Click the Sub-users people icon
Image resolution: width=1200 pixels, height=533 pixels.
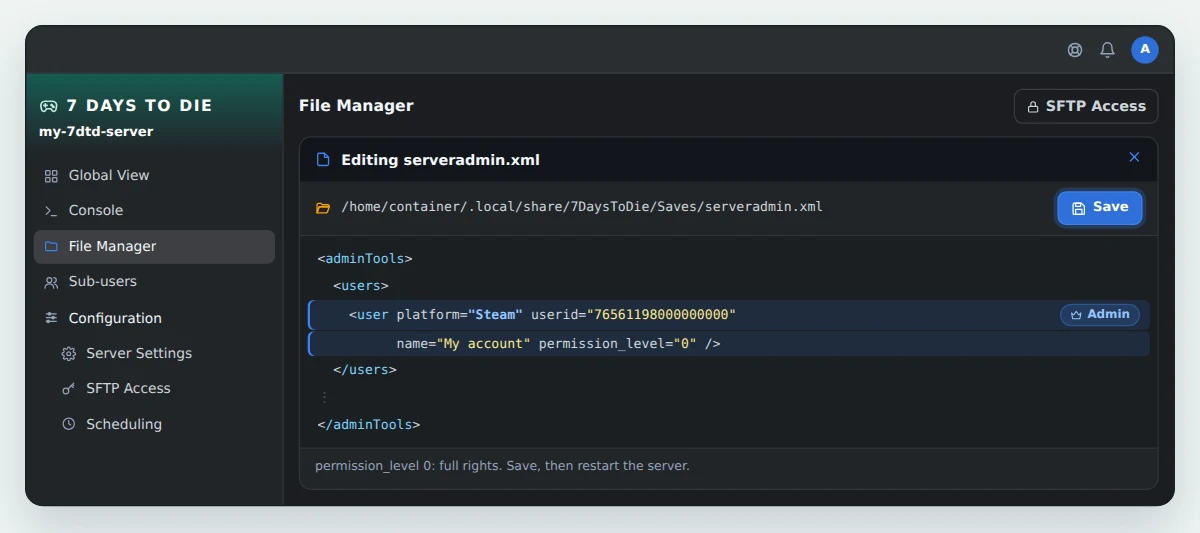pyautogui.click(x=51, y=282)
